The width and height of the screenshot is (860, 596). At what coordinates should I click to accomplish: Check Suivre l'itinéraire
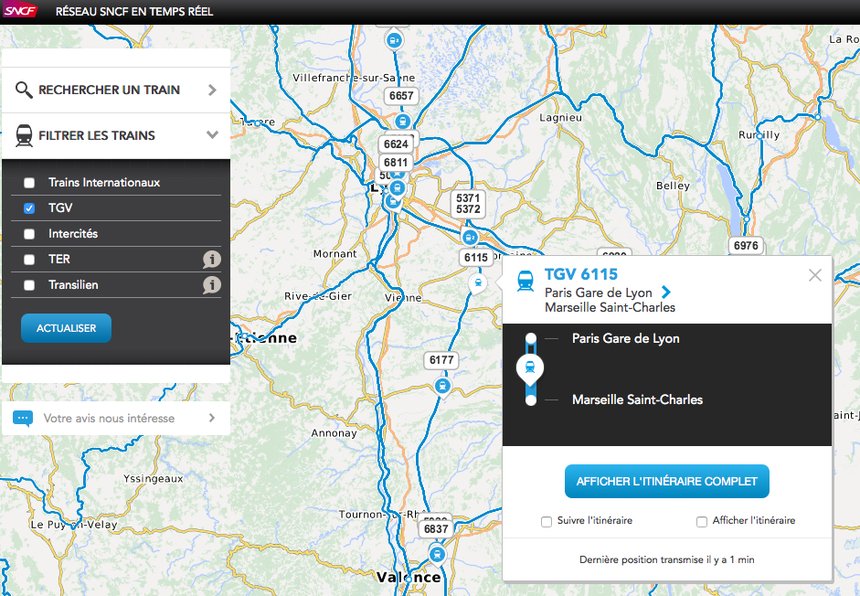[x=546, y=521]
